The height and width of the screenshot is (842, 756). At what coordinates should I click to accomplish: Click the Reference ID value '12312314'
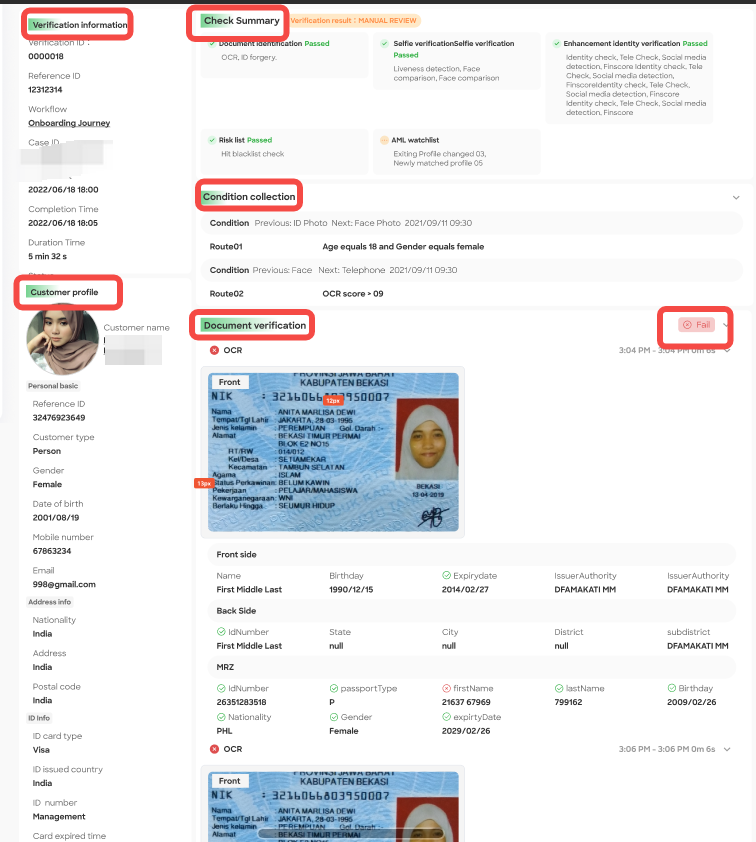tap(45, 90)
